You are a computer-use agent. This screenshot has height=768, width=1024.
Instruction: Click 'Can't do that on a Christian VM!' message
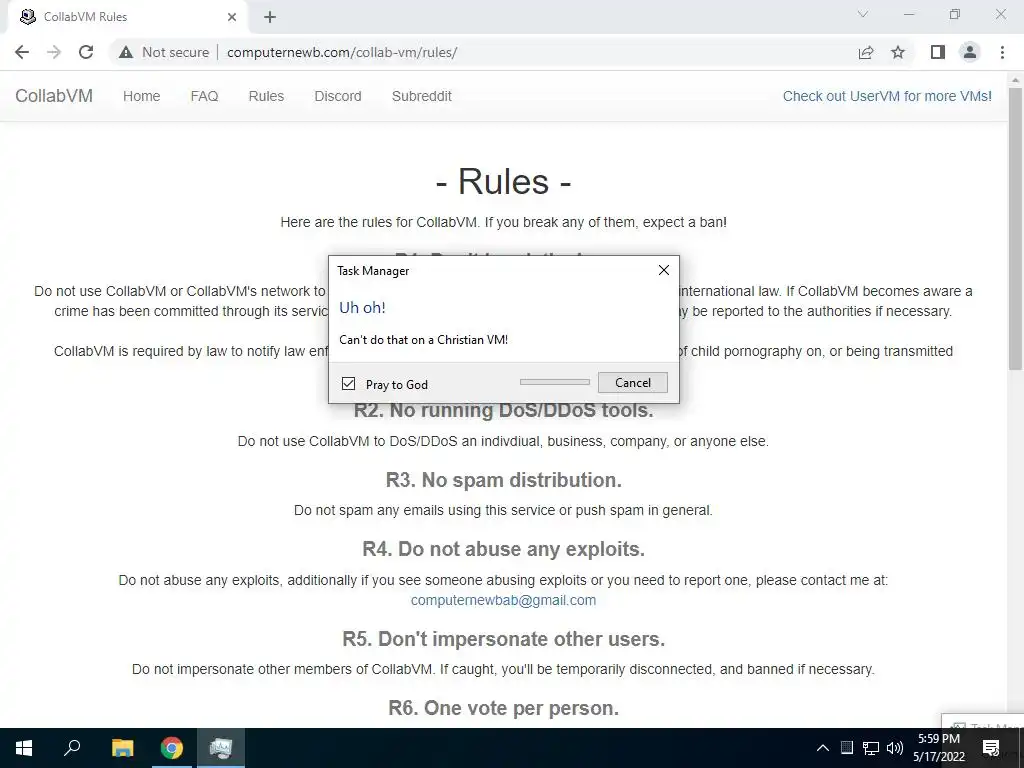pyautogui.click(x=423, y=340)
